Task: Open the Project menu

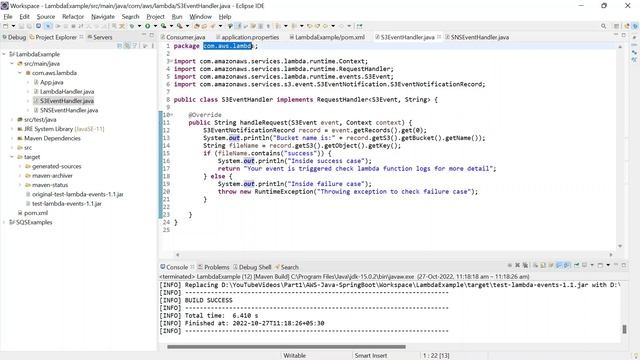Action: click(x=155, y=17)
